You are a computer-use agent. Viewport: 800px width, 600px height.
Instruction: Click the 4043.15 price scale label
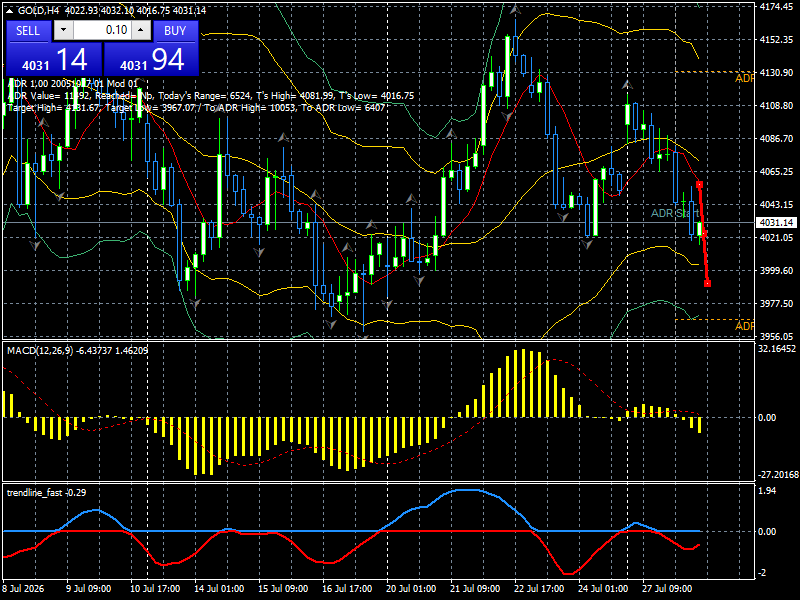point(777,205)
